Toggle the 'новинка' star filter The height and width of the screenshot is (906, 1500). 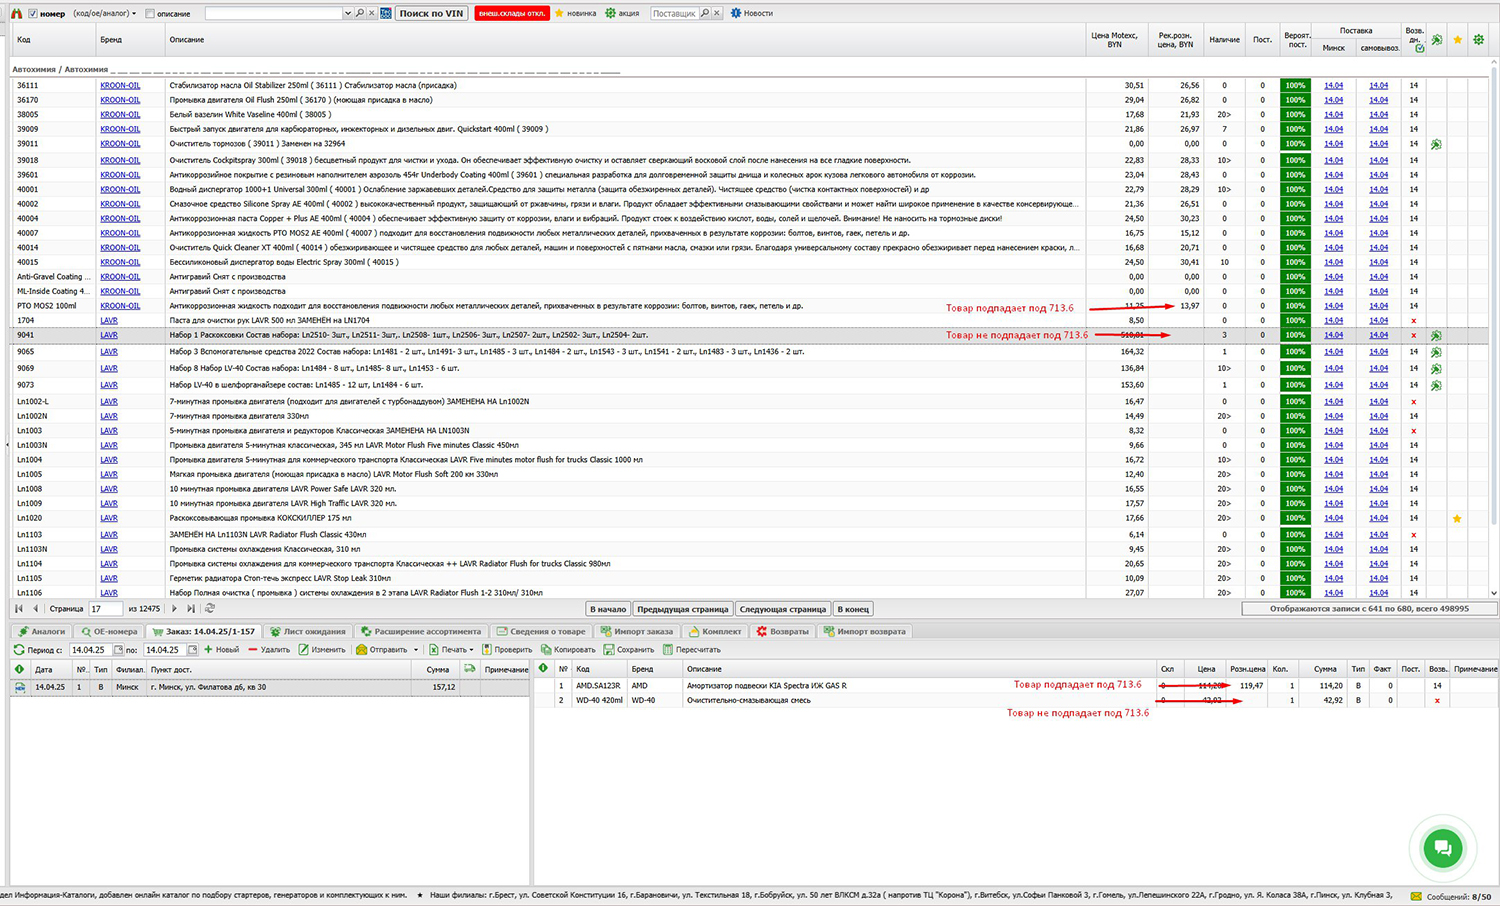pos(575,13)
